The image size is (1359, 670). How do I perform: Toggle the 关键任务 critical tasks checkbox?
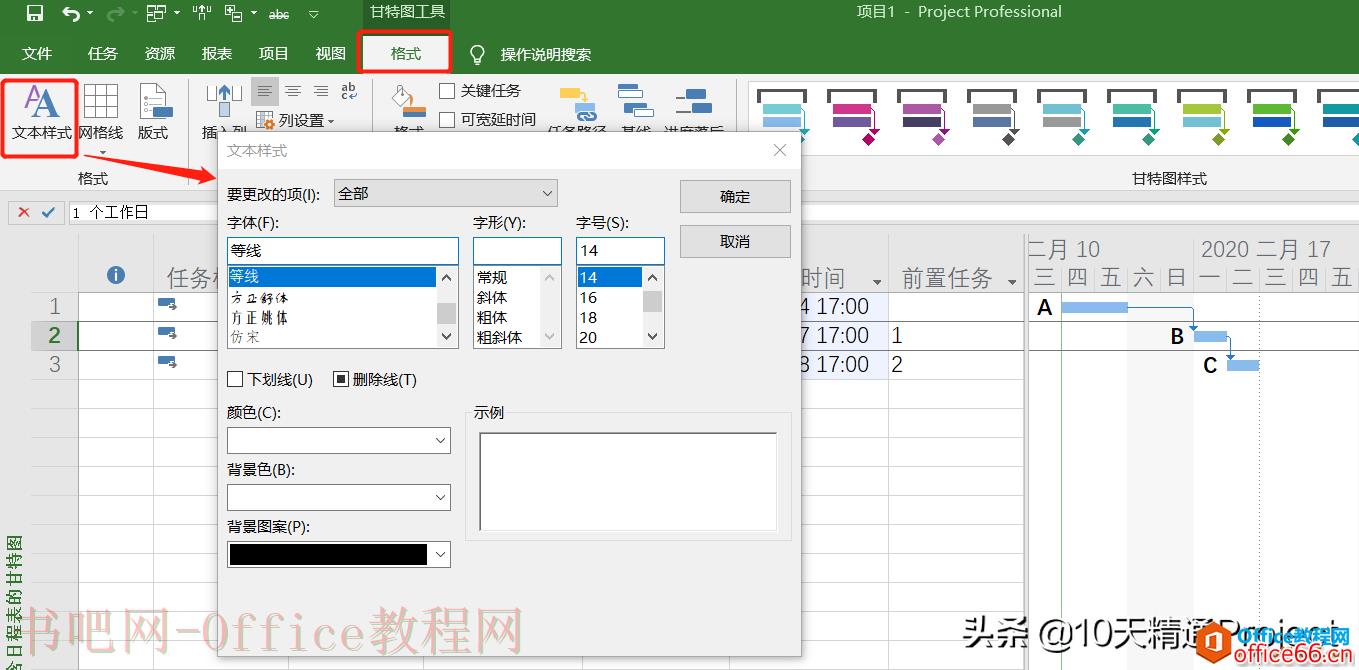click(447, 91)
